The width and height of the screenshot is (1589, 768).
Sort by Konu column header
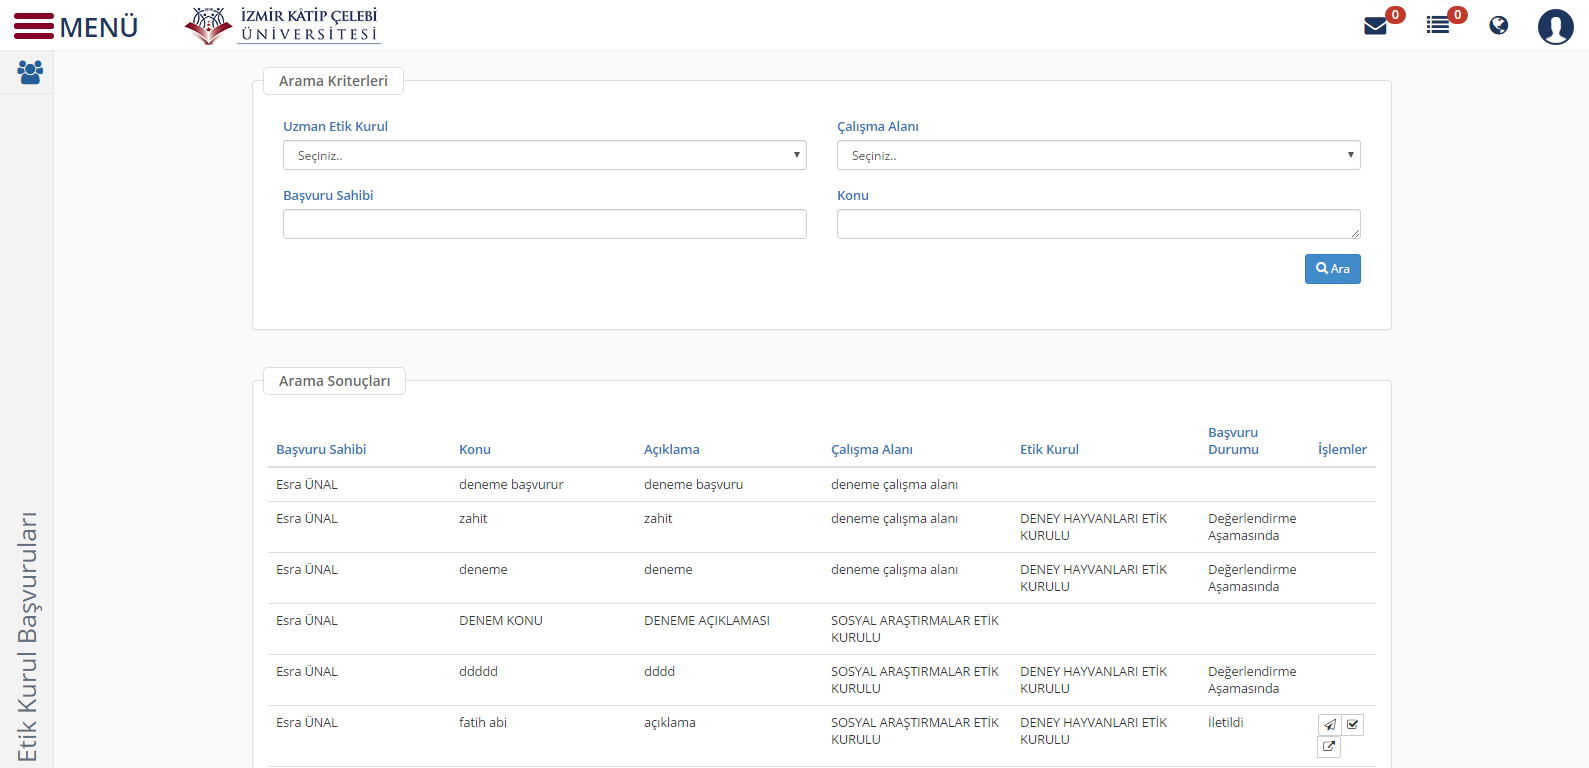pos(475,450)
